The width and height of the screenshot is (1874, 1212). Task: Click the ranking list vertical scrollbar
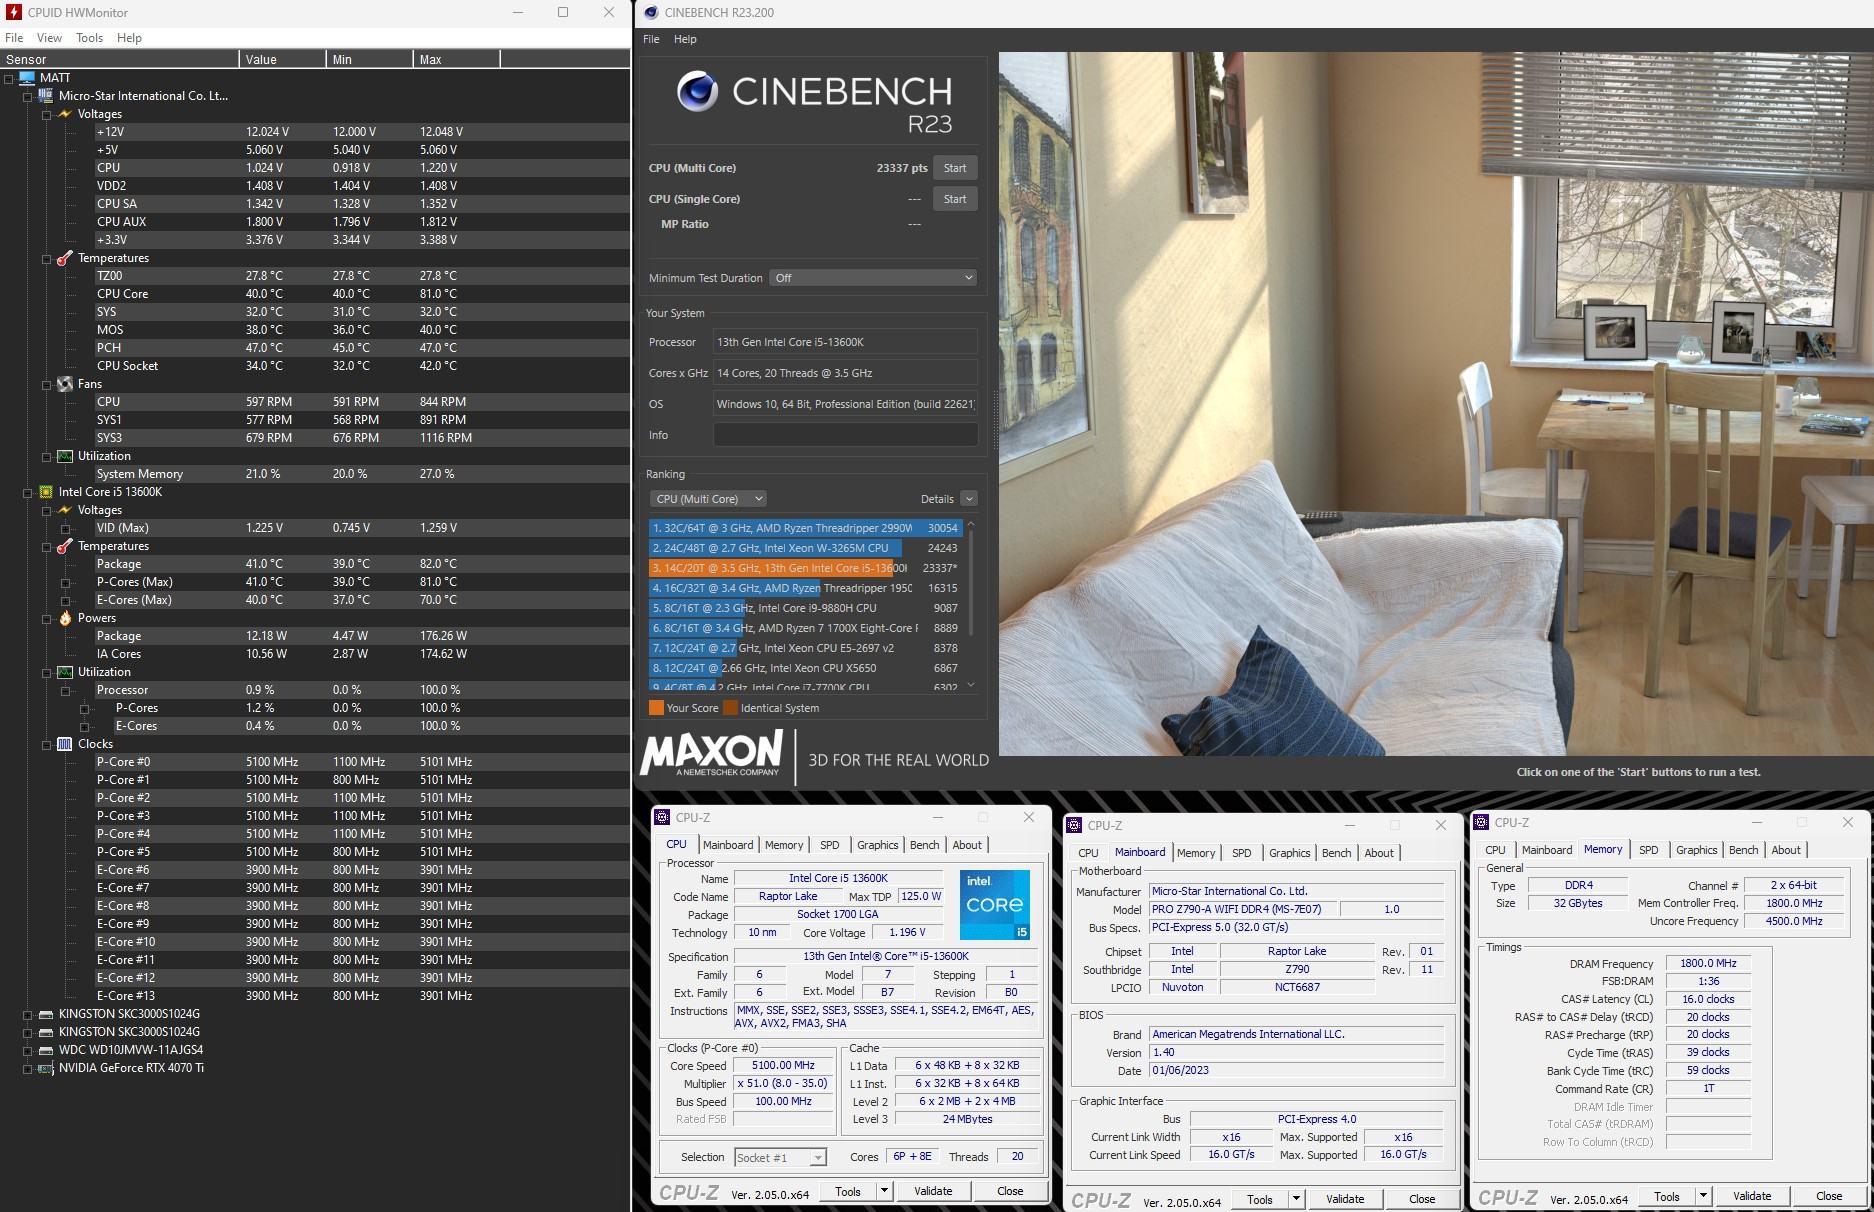click(971, 605)
